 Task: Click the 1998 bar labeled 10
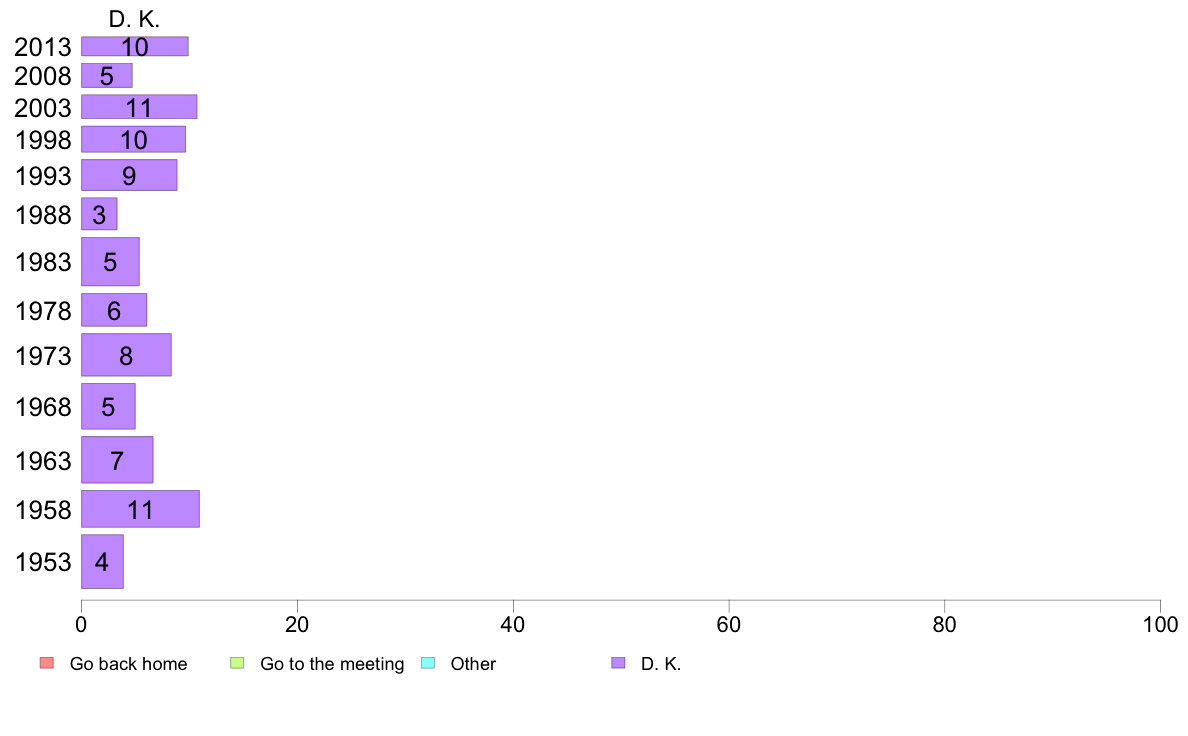pyautogui.click(x=133, y=139)
